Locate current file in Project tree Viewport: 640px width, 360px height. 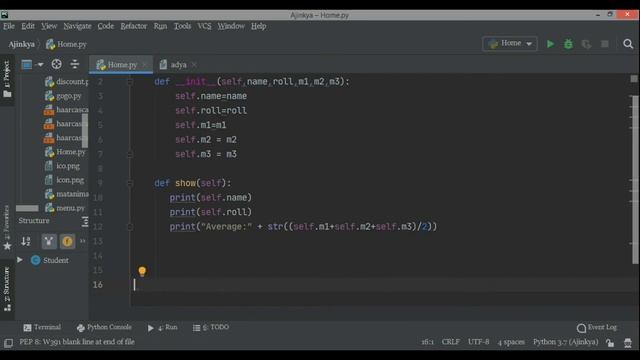56,64
